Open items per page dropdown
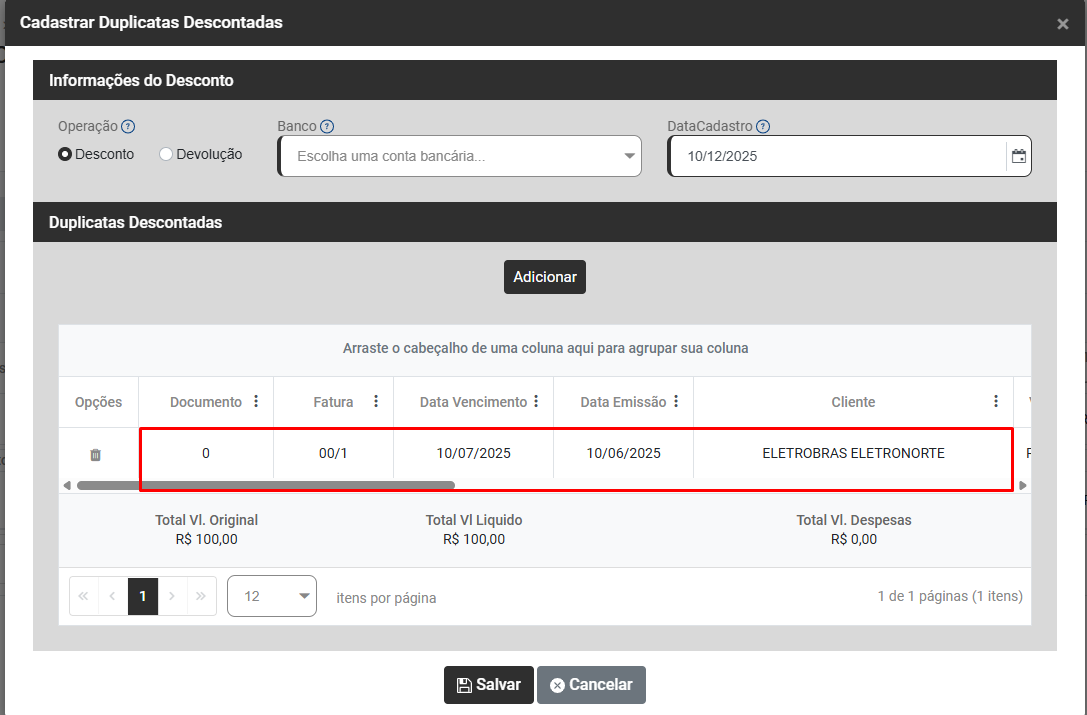Viewport: 1087px width, 715px height. pos(271,596)
